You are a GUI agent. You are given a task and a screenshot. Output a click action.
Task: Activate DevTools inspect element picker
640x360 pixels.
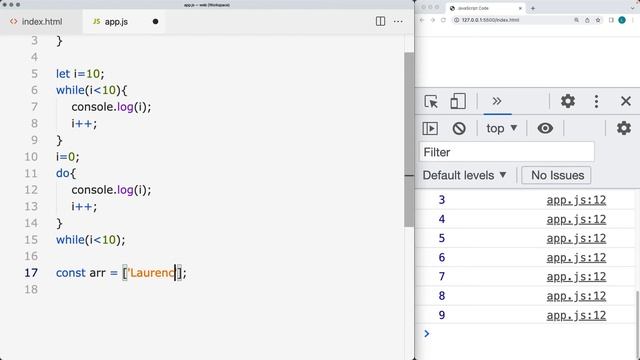(431, 101)
